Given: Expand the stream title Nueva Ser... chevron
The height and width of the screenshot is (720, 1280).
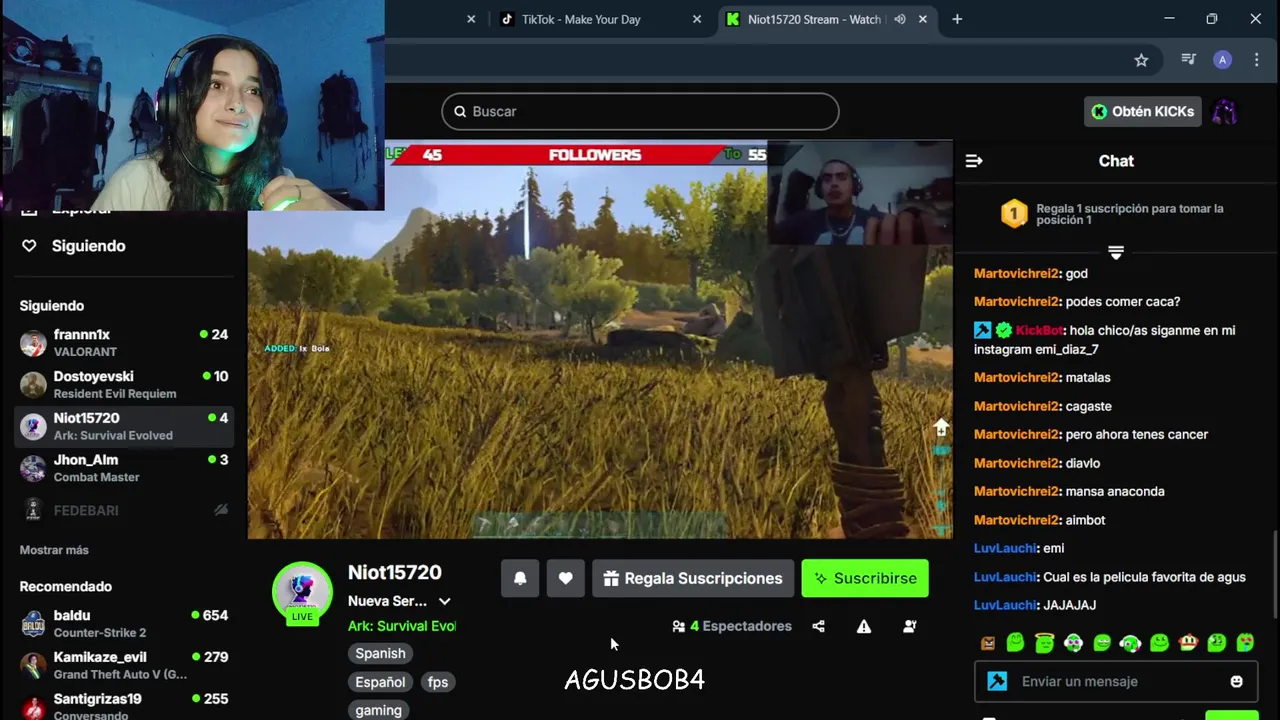Looking at the screenshot, I should point(445,601).
